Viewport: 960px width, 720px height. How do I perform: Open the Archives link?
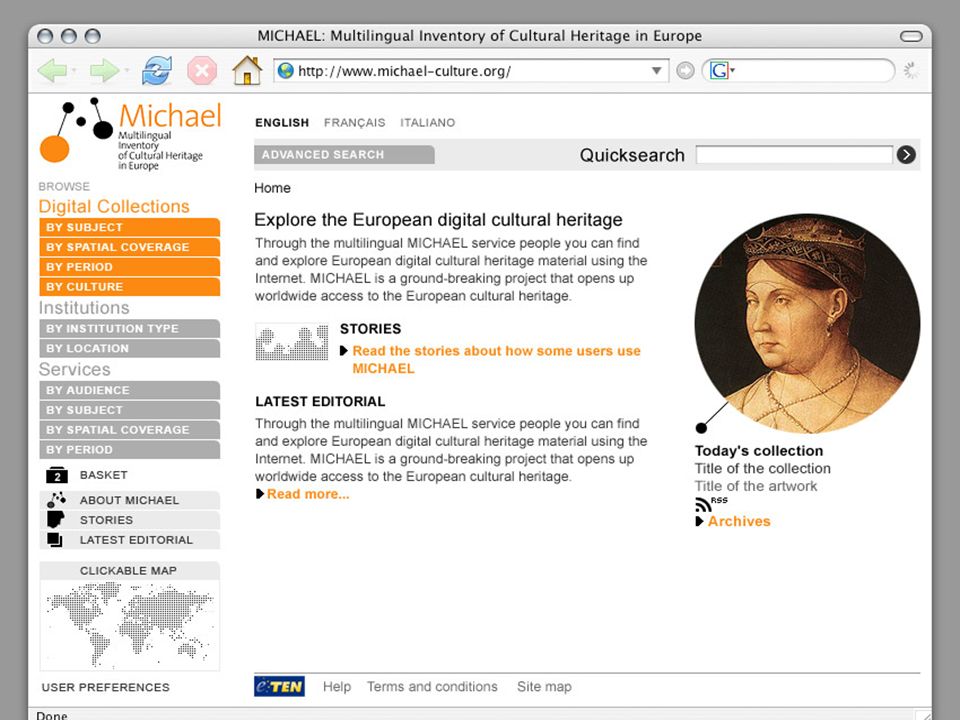pyautogui.click(x=739, y=521)
